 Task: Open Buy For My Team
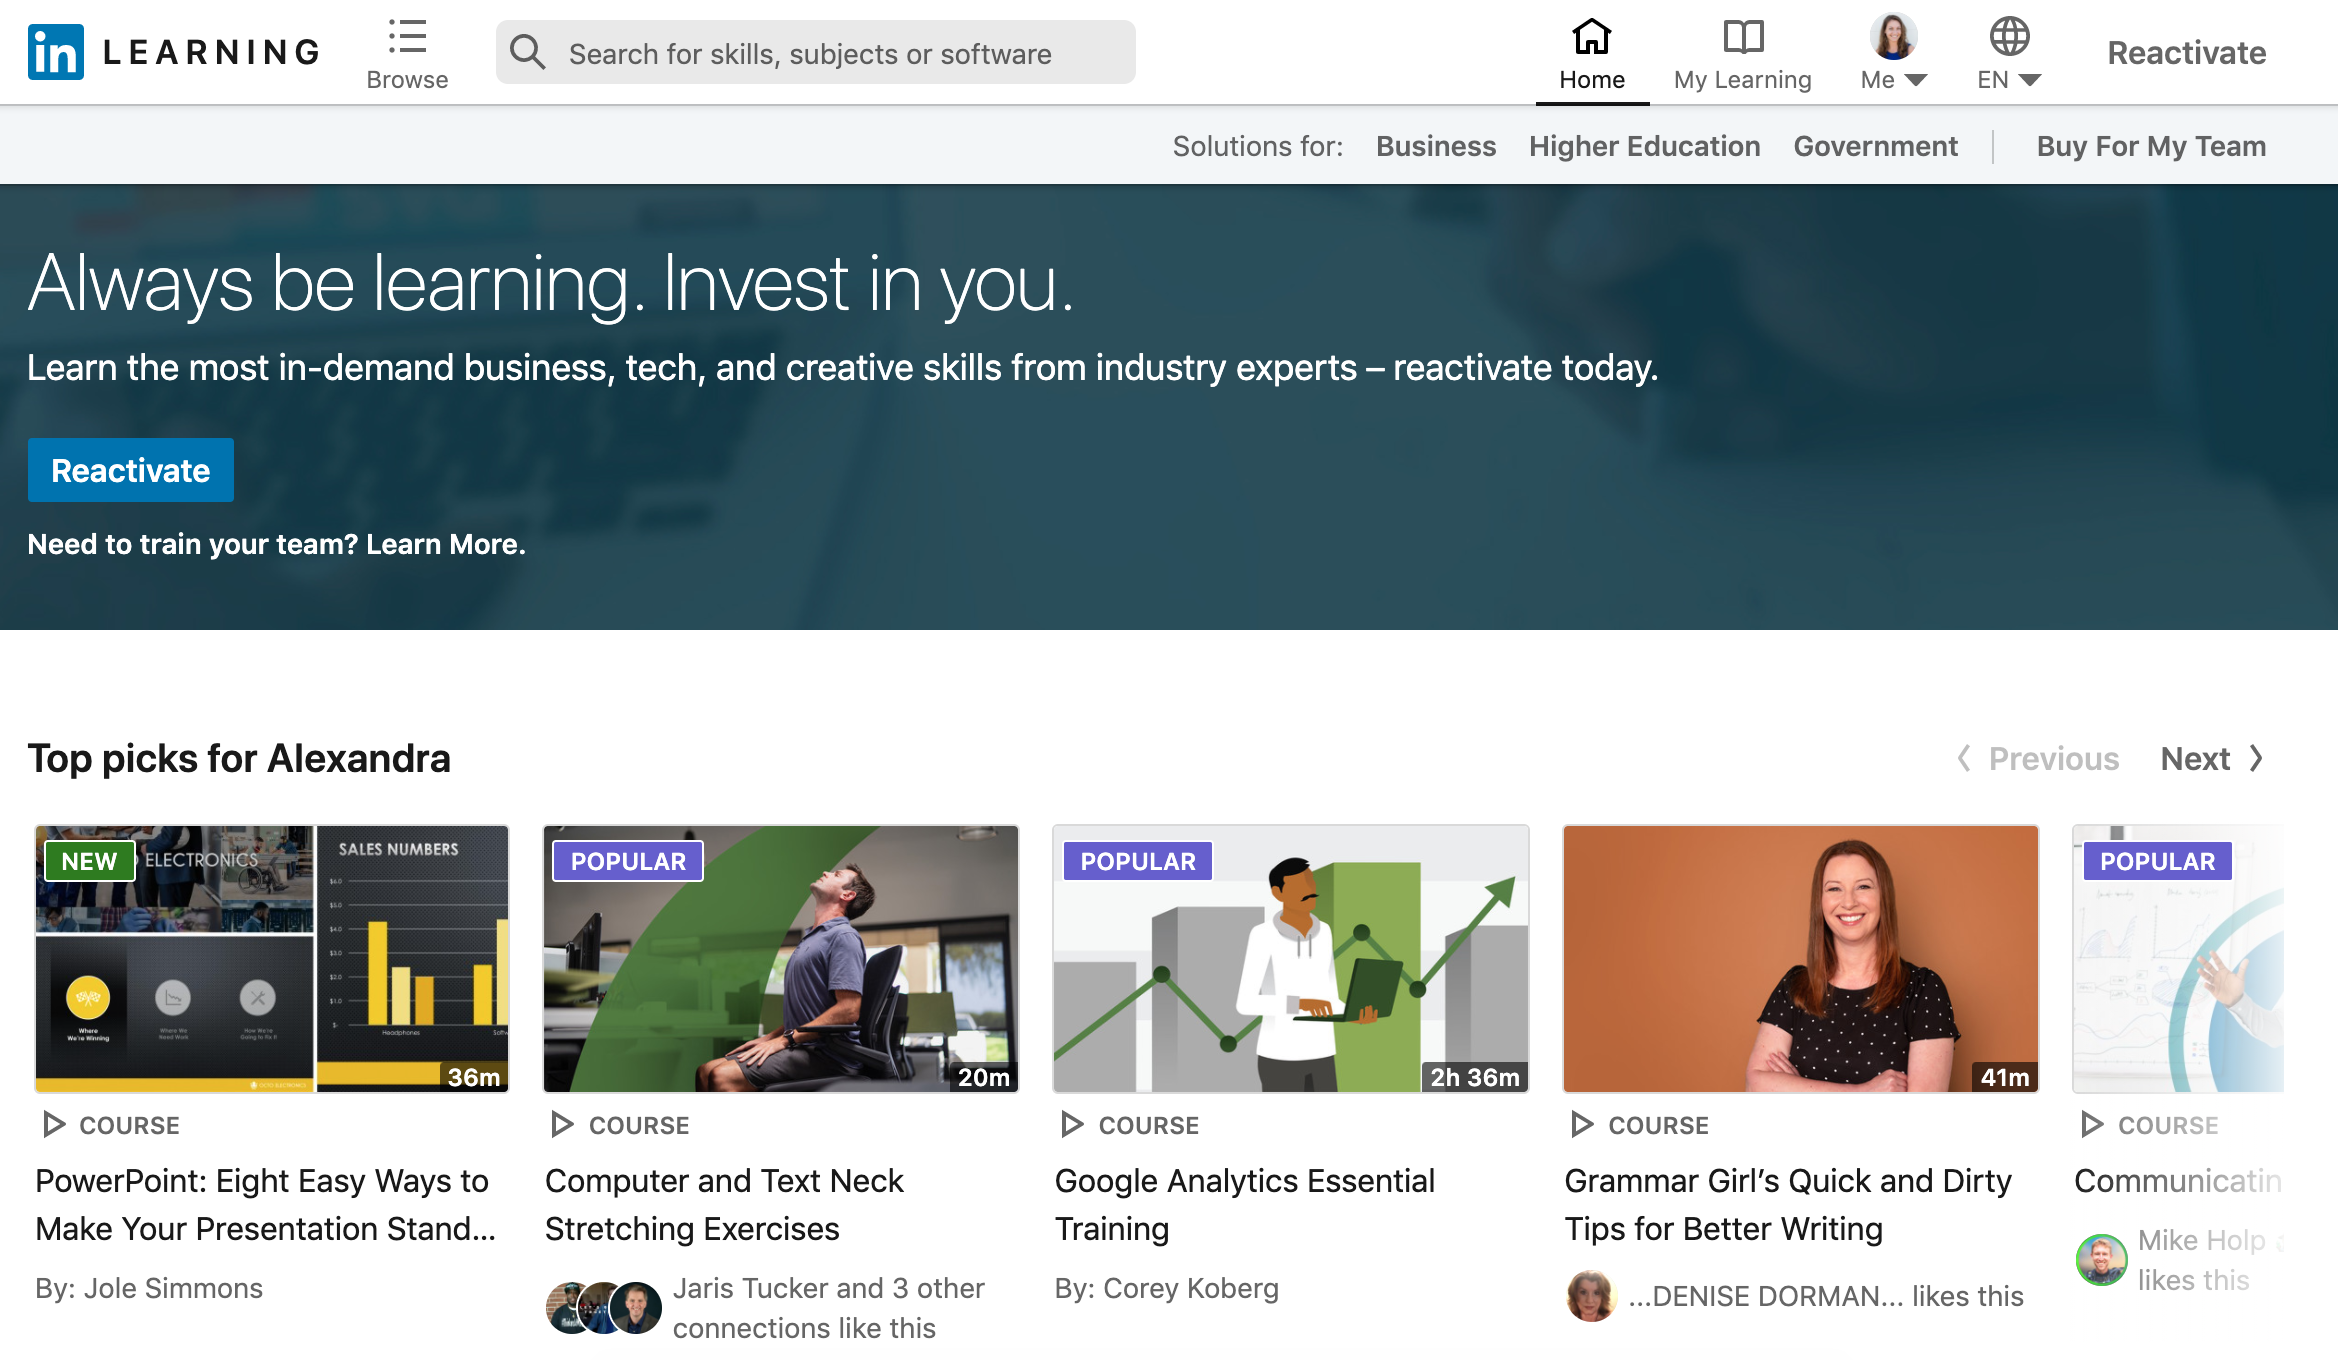(2151, 146)
